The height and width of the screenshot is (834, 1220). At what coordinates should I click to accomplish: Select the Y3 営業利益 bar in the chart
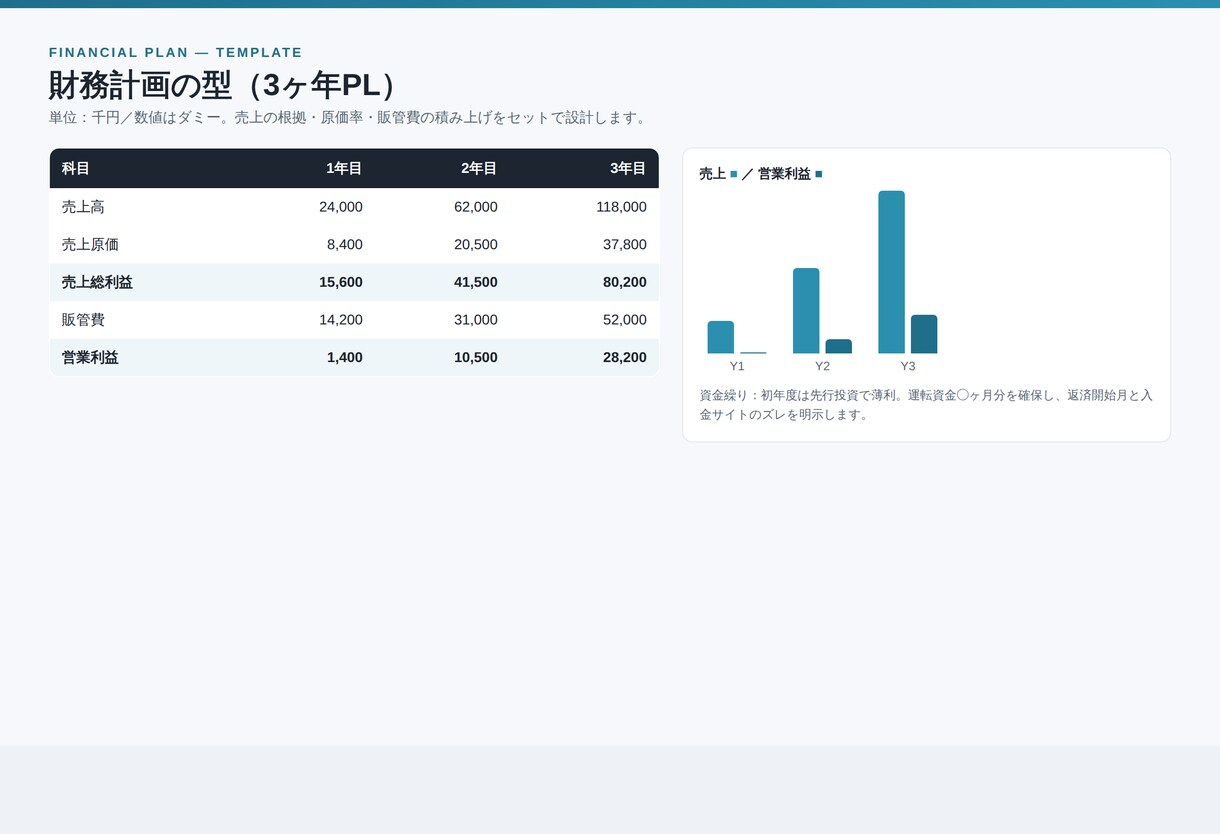click(x=924, y=334)
